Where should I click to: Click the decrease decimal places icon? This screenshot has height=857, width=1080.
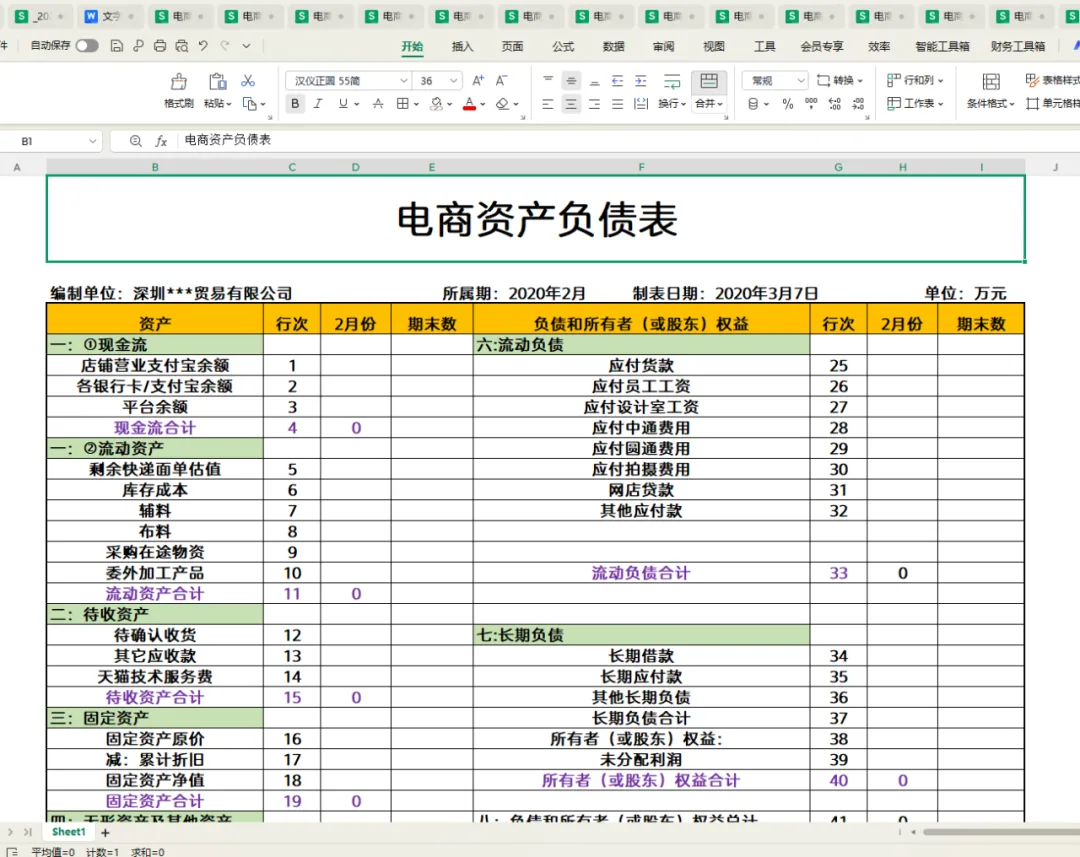tap(858, 104)
